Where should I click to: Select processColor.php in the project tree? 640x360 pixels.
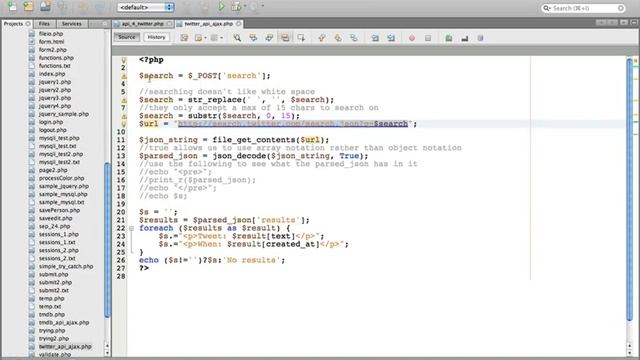(62, 178)
